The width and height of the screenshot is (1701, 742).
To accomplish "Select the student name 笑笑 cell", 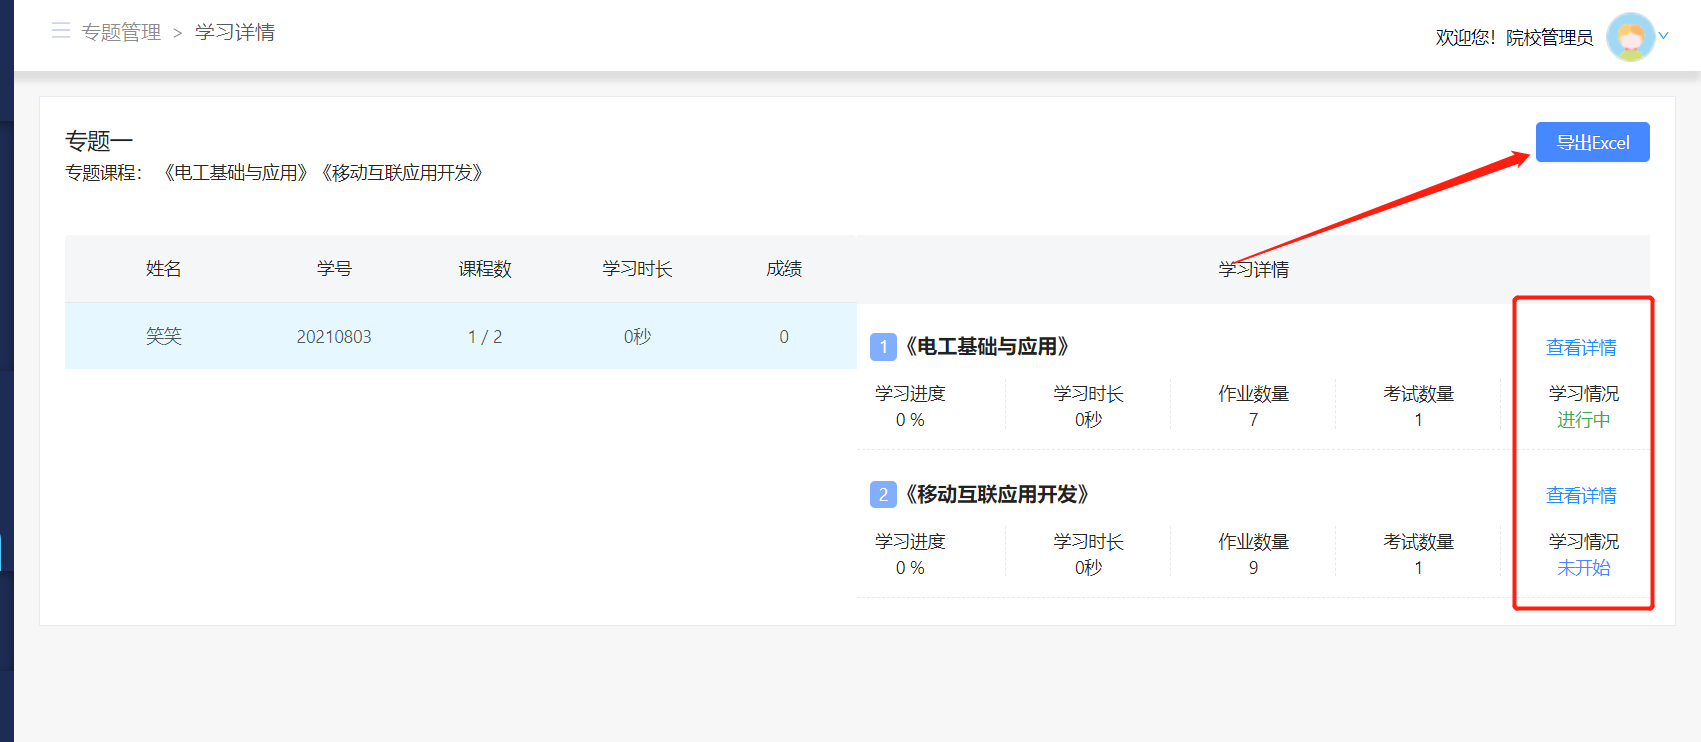I will click(164, 336).
